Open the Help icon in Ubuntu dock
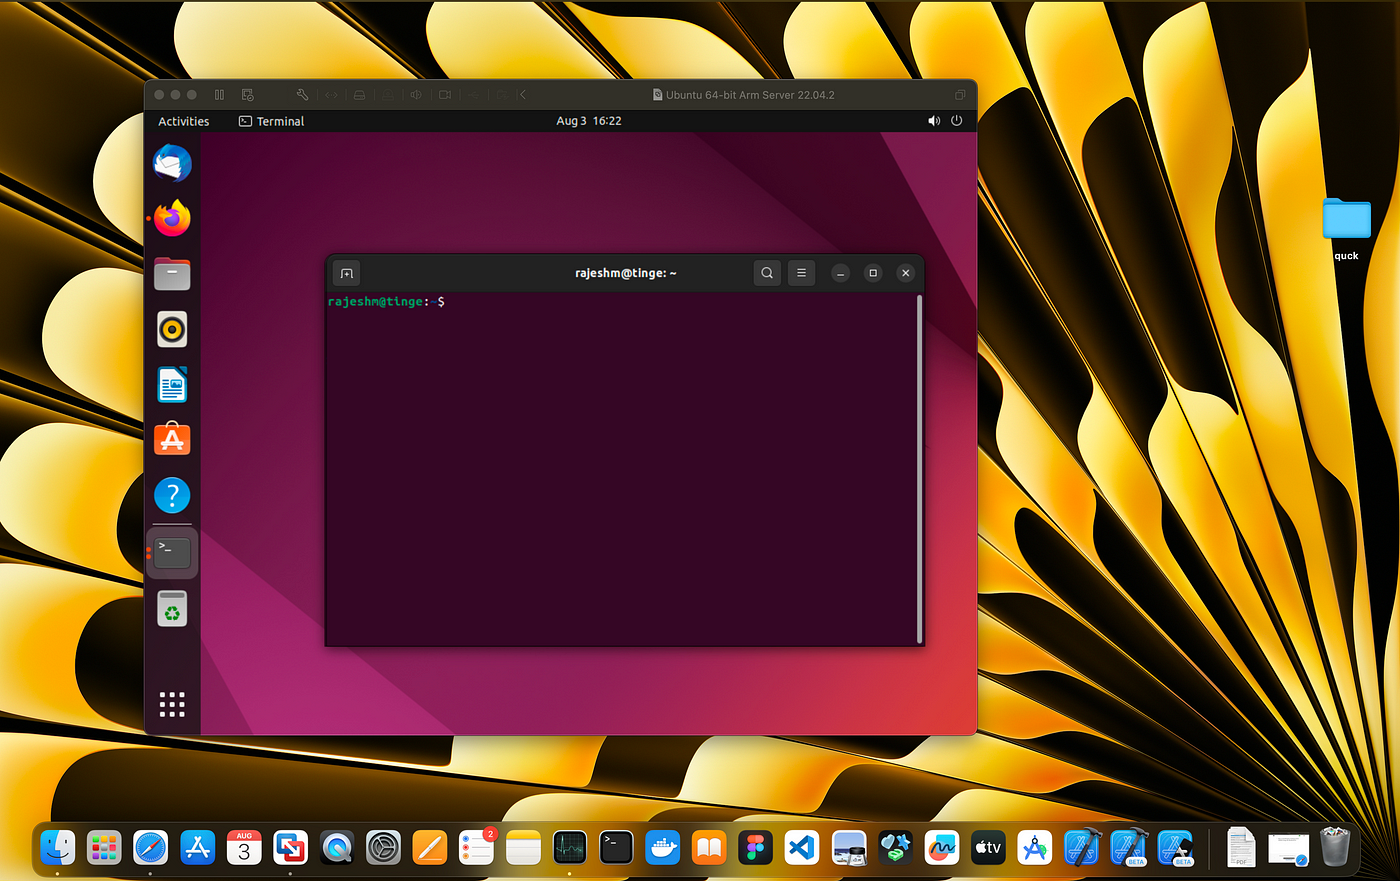This screenshot has width=1400, height=881. pos(172,495)
